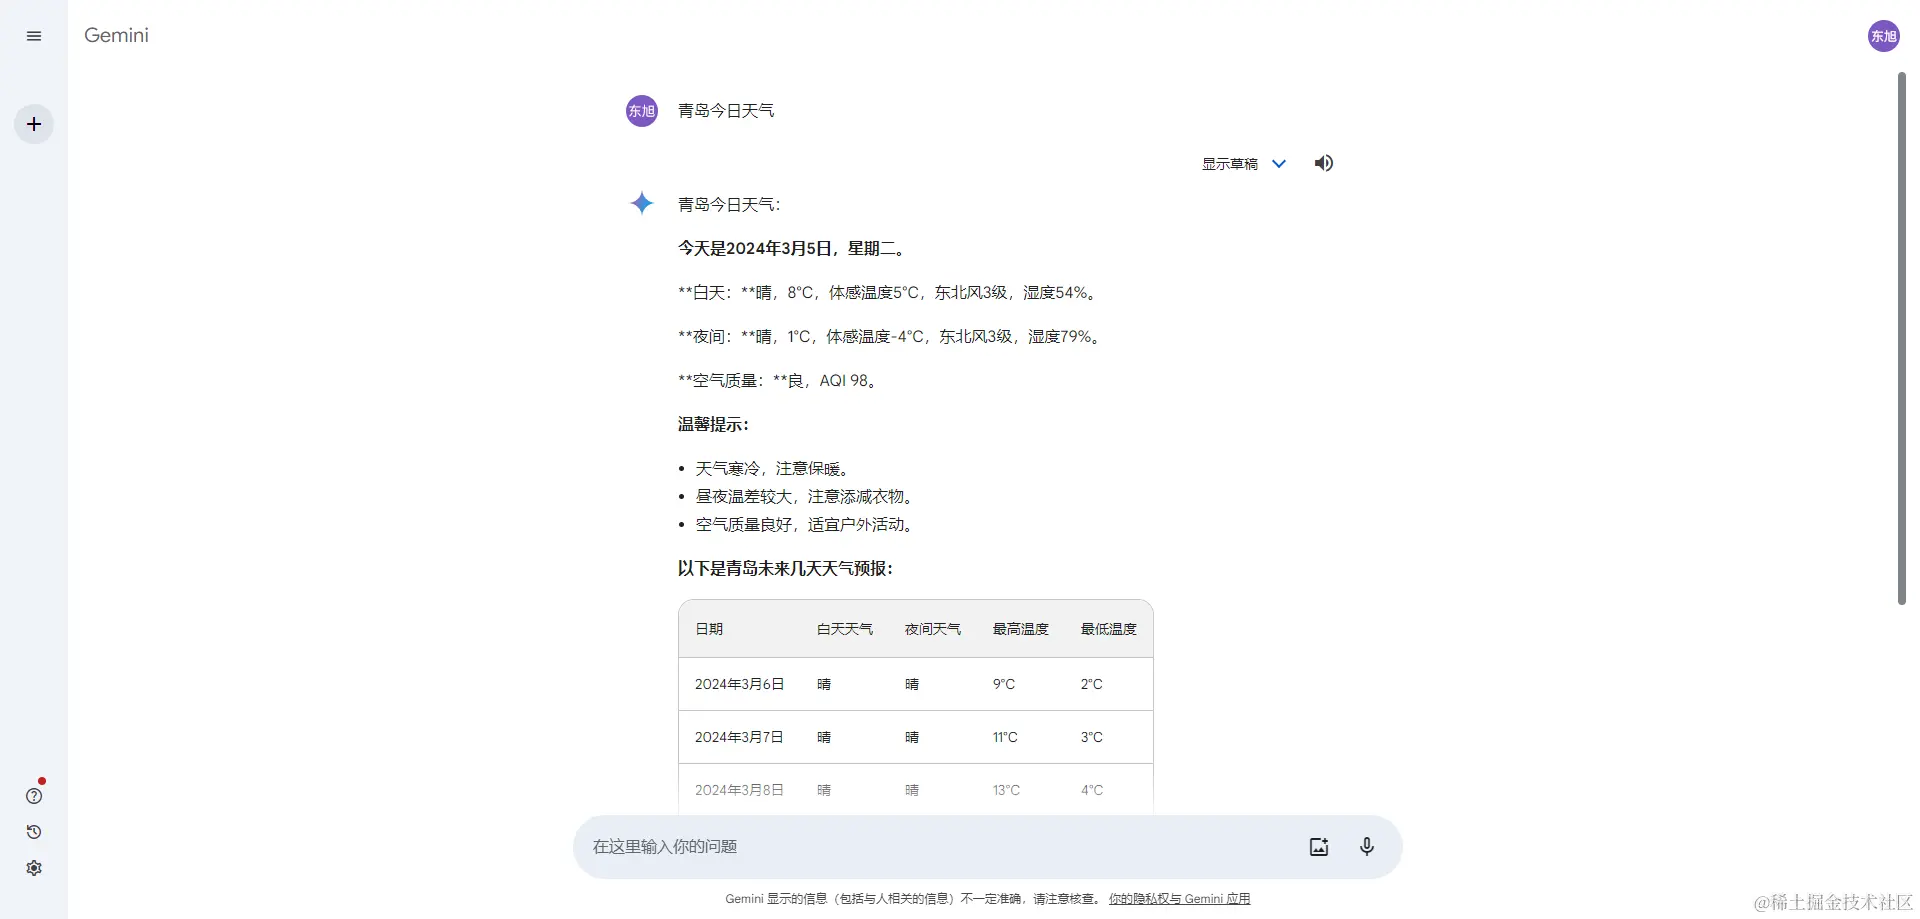1920x919 pixels.
Task: Click the 2024年3月6日 date cell
Action: [x=740, y=684]
